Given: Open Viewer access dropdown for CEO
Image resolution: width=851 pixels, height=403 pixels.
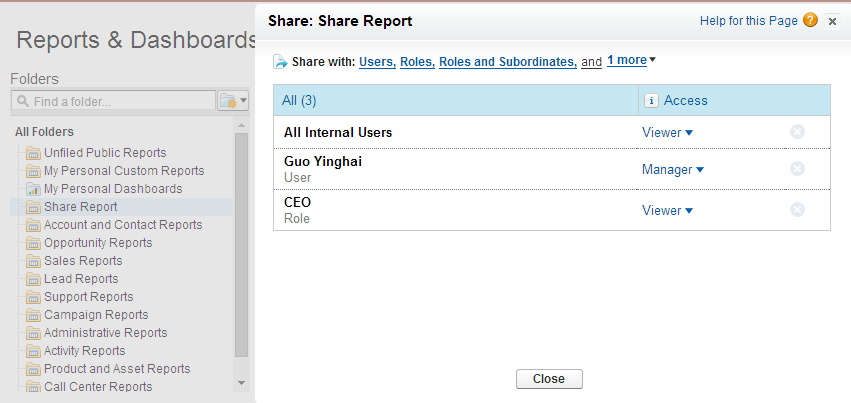Looking at the screenshot, I should [x=668, y=210].
